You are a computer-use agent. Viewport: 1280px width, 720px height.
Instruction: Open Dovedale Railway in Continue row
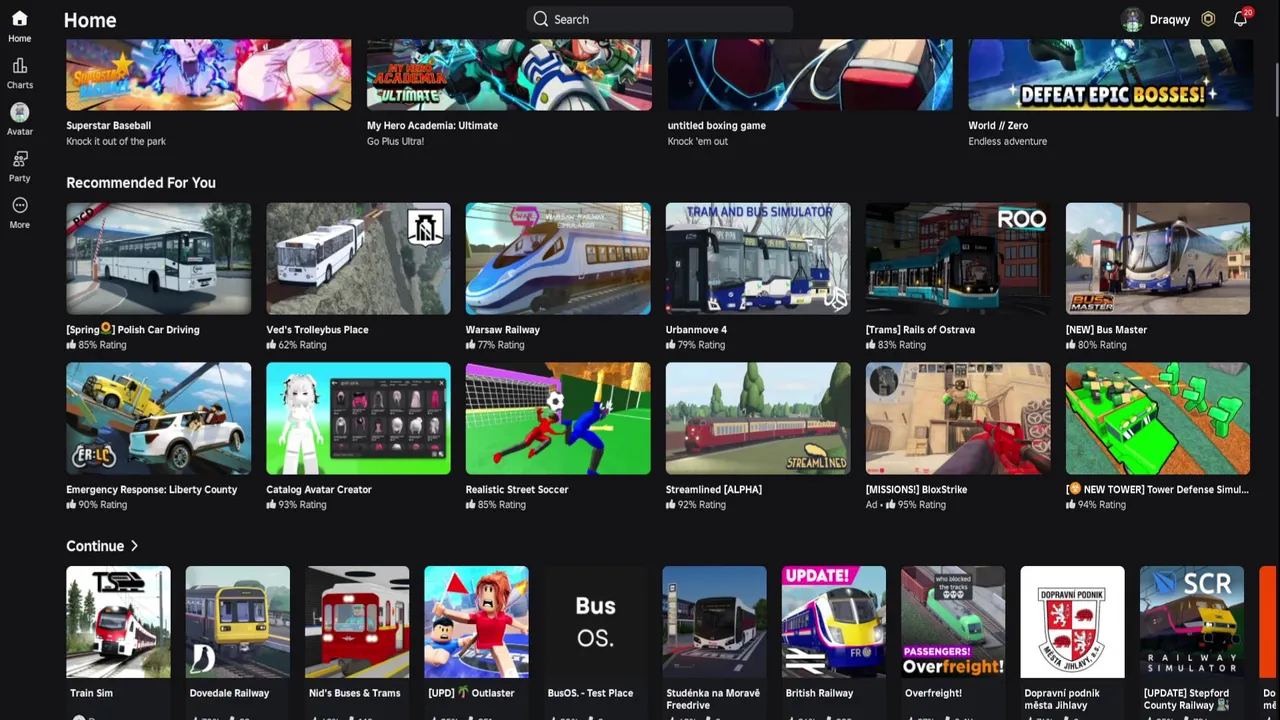(x=237, y=622)
